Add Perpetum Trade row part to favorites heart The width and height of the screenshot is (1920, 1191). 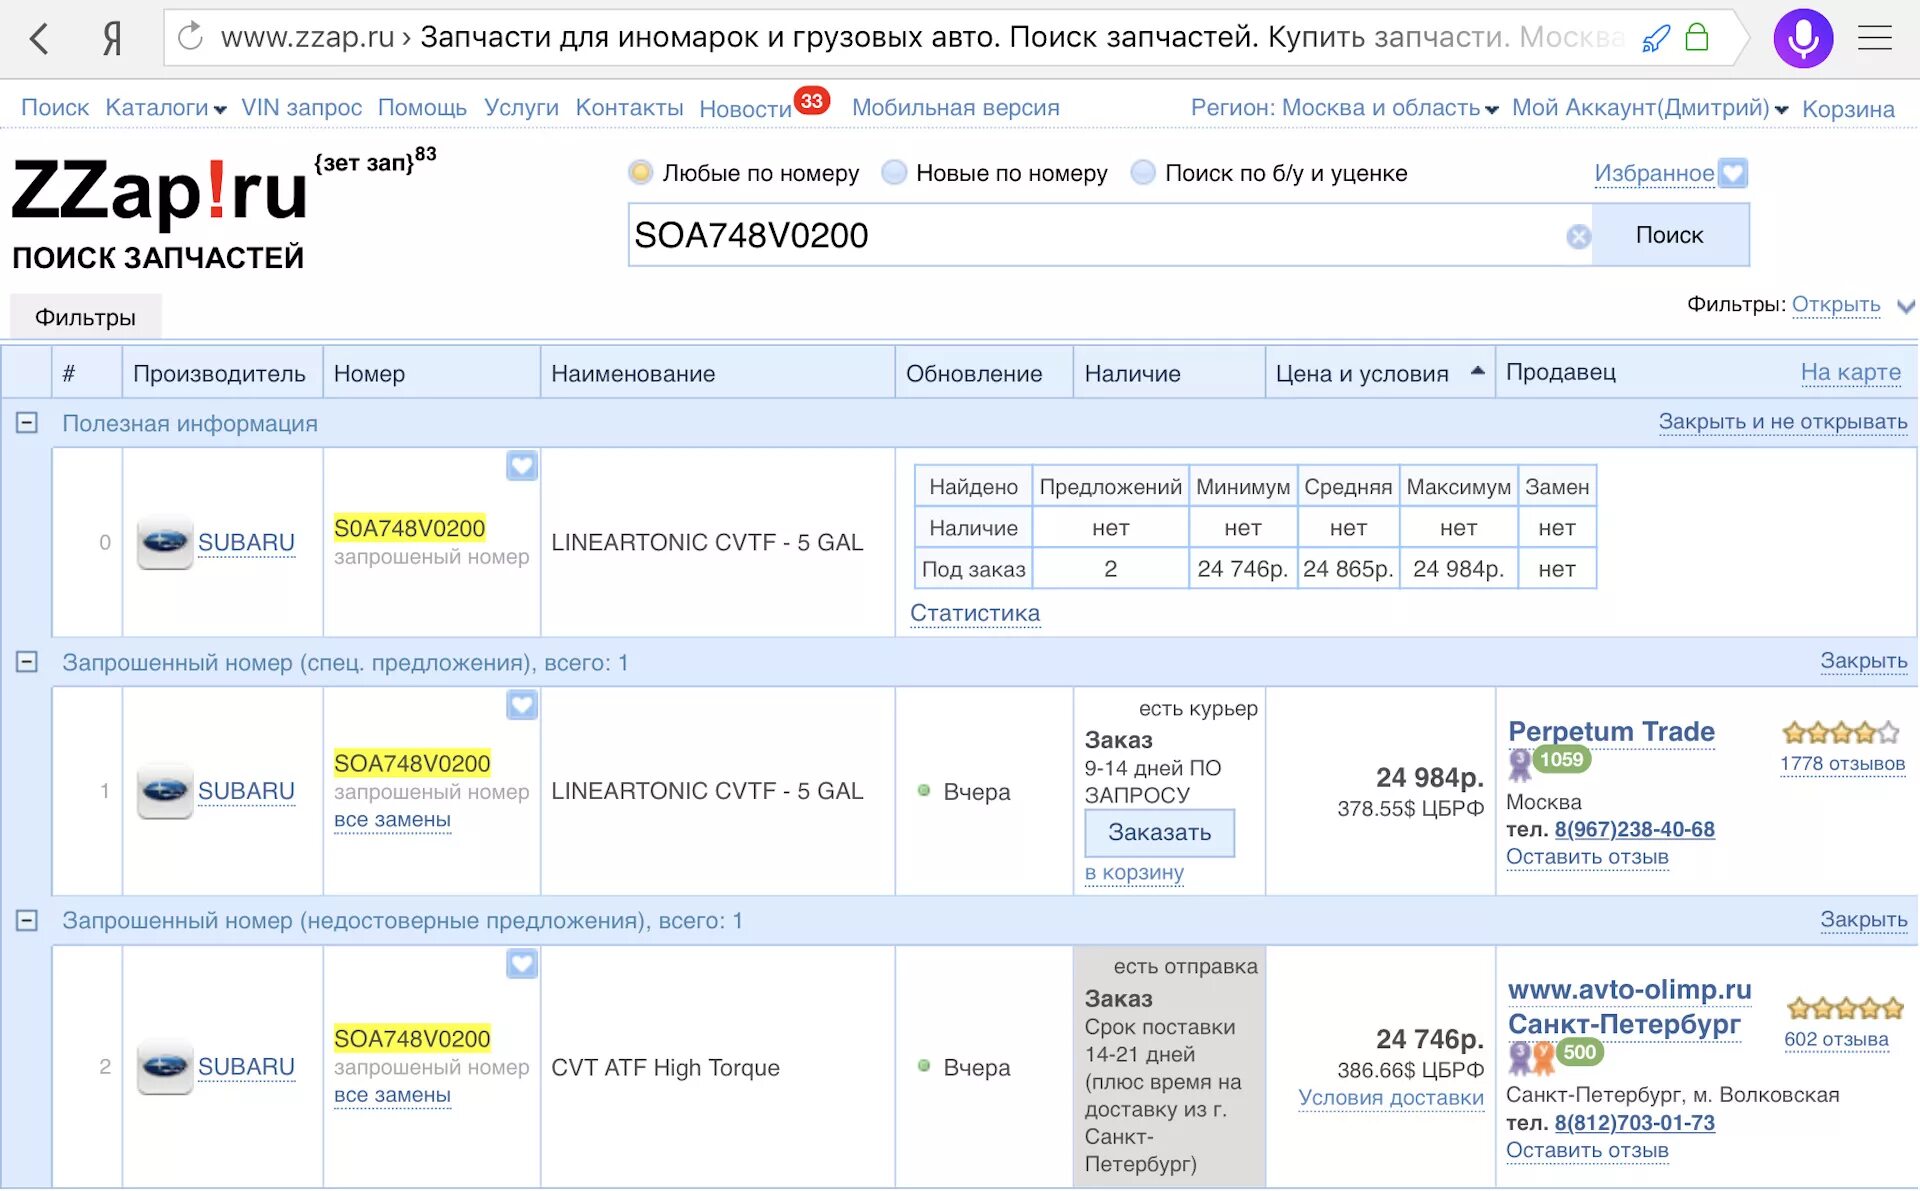[x=522, y=705]
